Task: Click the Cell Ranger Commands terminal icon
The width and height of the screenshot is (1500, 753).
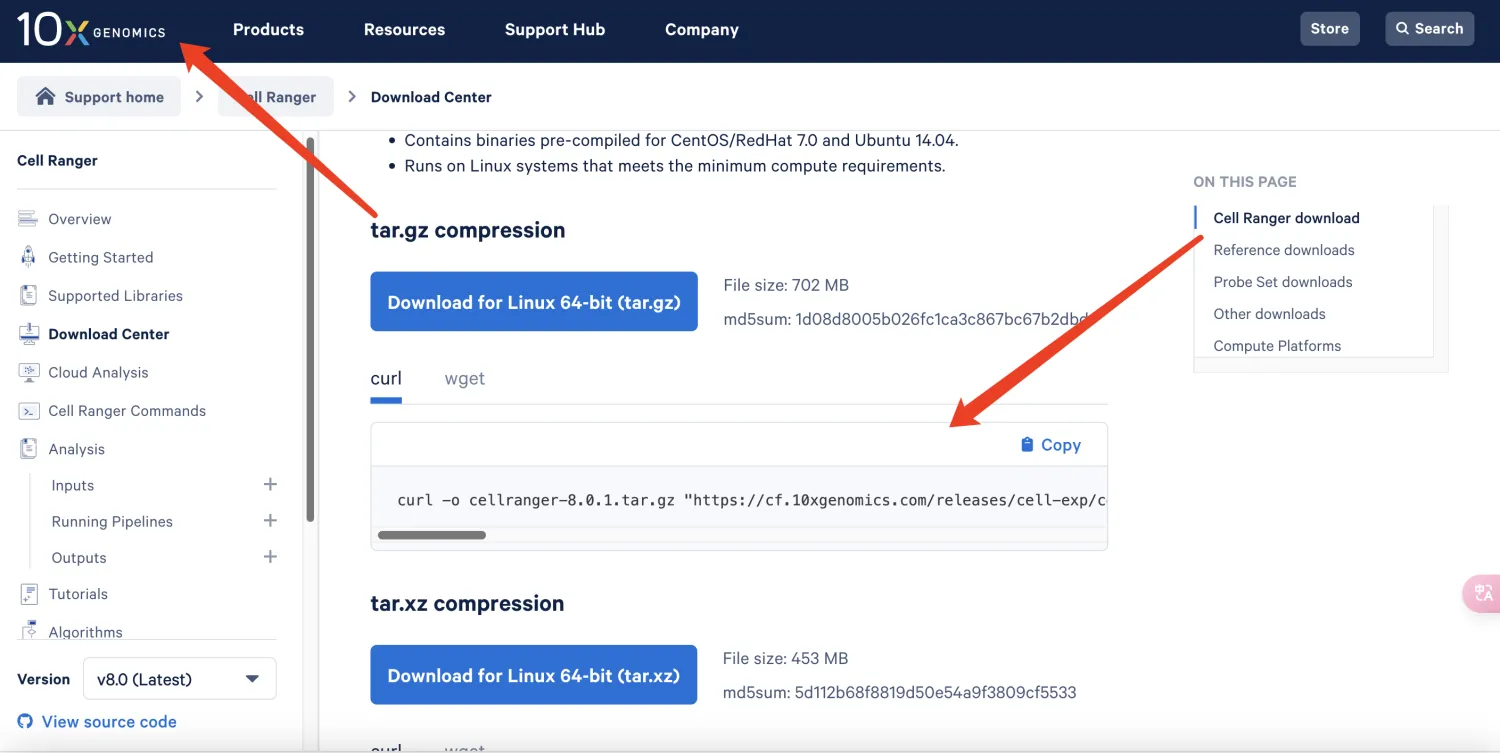Action: point(28,411)
